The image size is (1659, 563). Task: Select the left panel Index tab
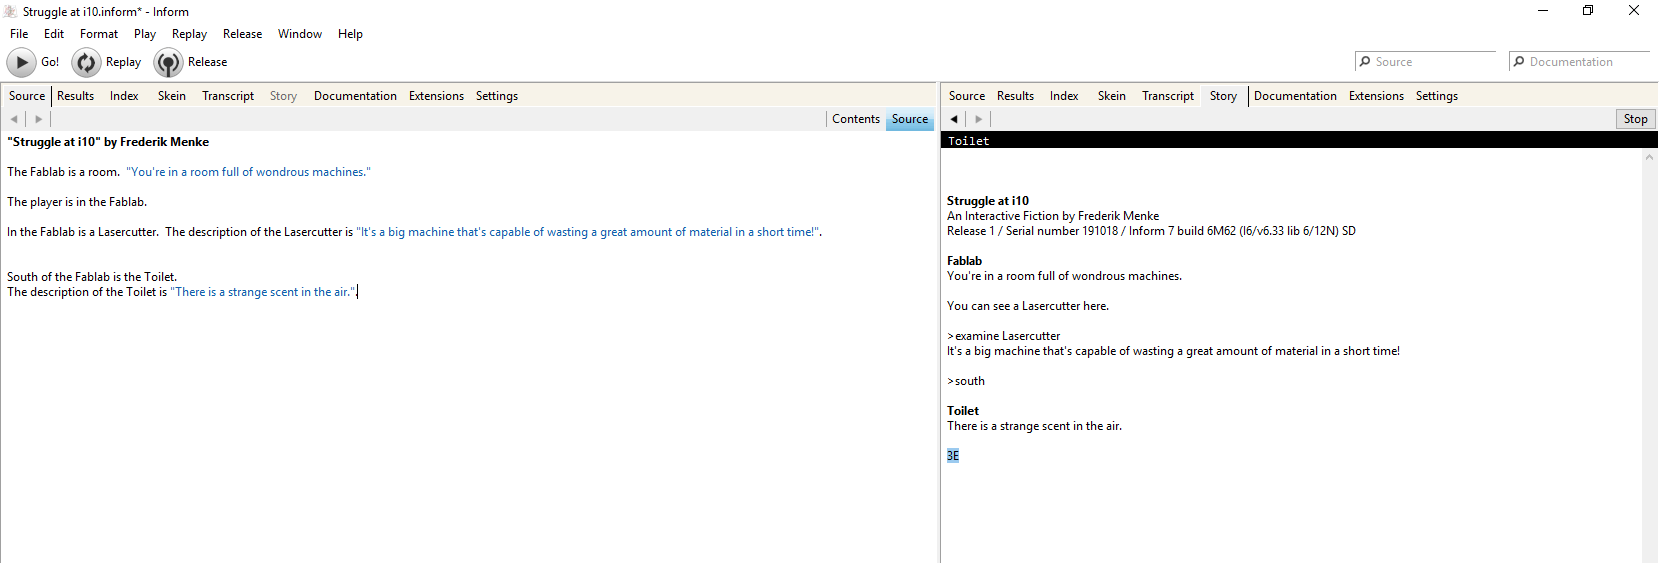(x=124, y=96)
